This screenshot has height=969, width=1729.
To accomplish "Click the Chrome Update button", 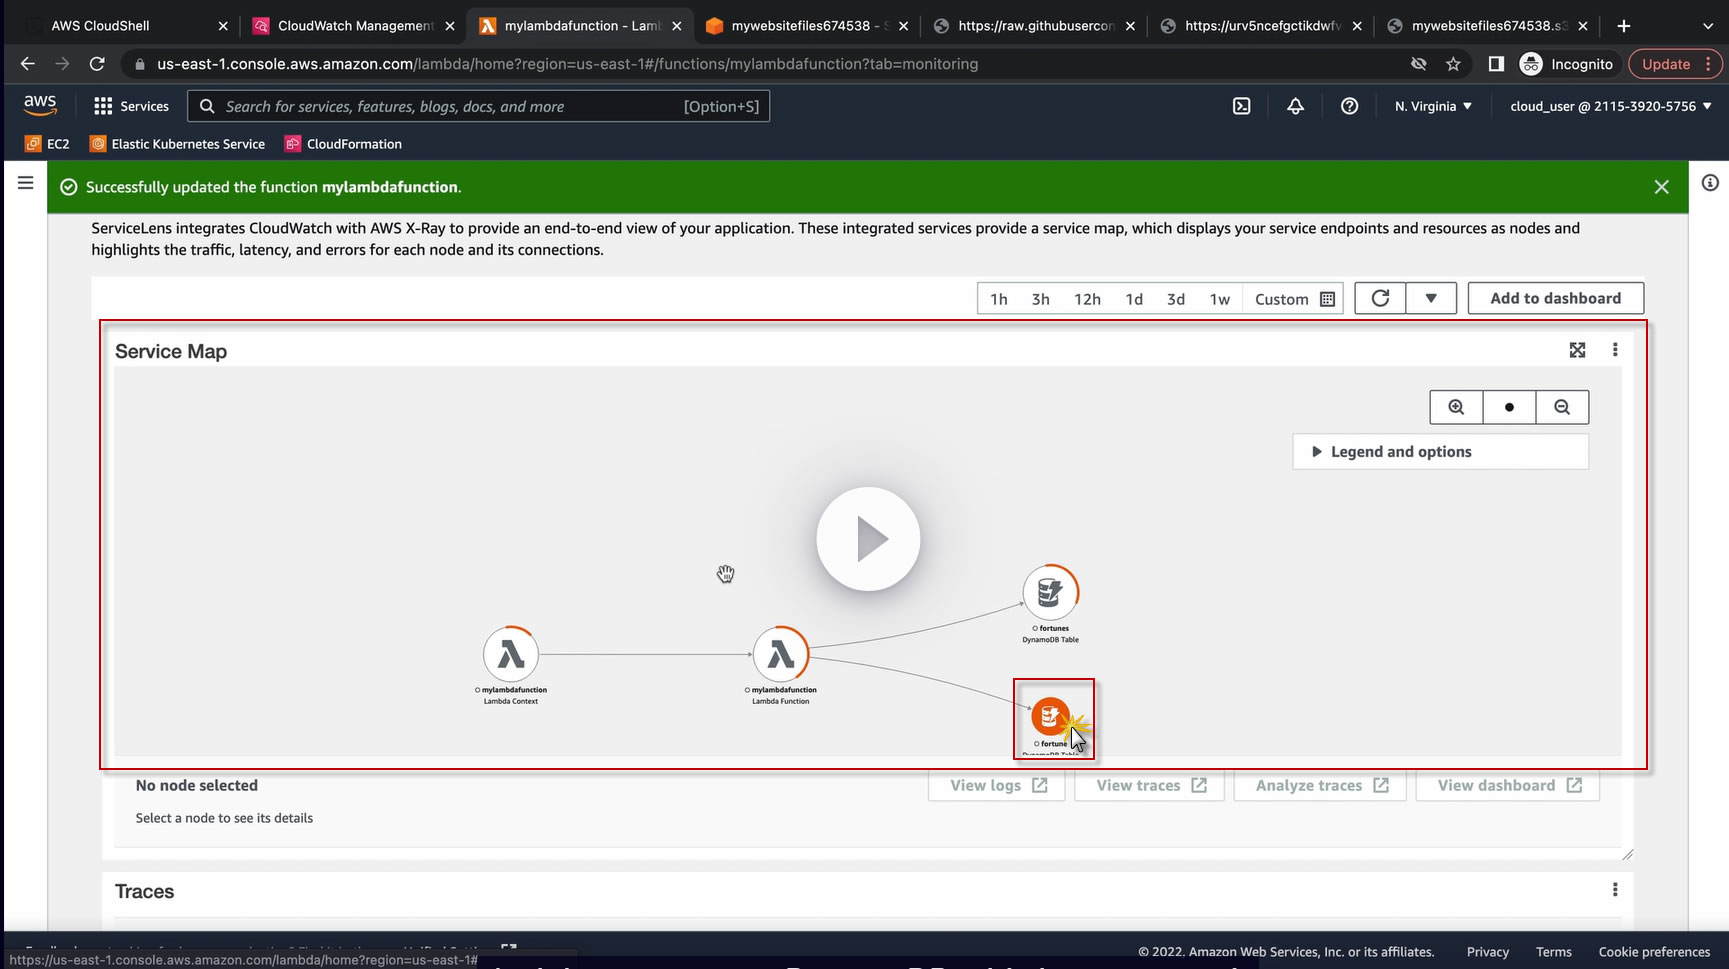I will (1675, 64).
